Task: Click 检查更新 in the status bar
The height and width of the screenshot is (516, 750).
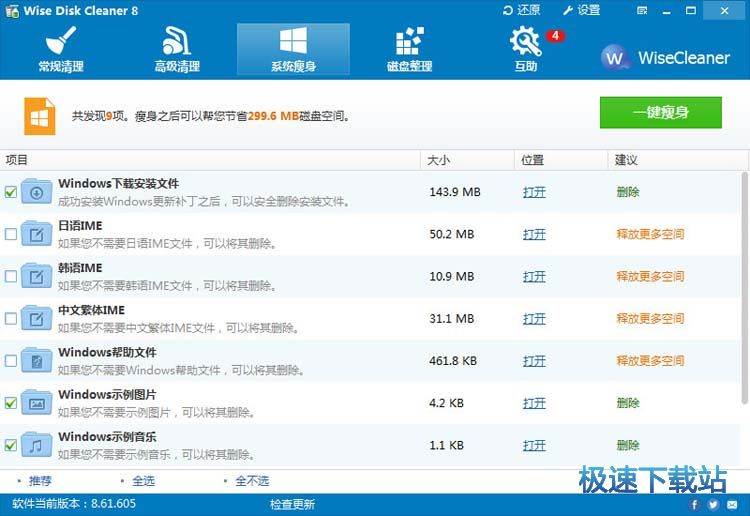Action: [292, 505]
